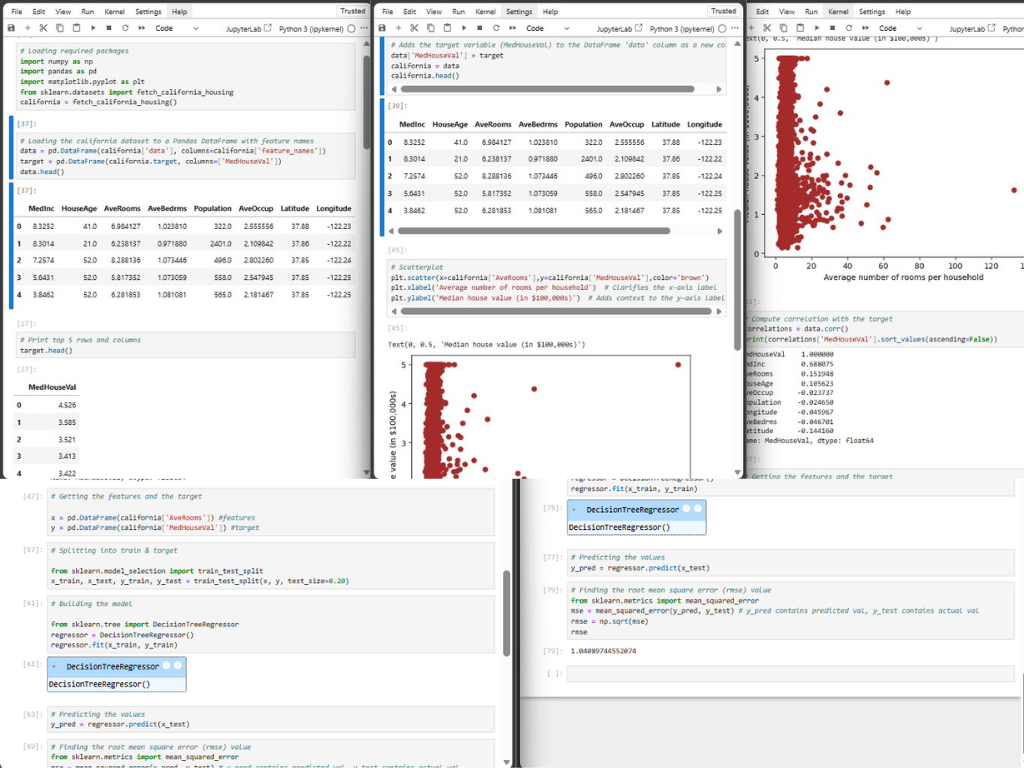Collapse the DecisionTreeRegressor output under cell 75

[574, 509]
